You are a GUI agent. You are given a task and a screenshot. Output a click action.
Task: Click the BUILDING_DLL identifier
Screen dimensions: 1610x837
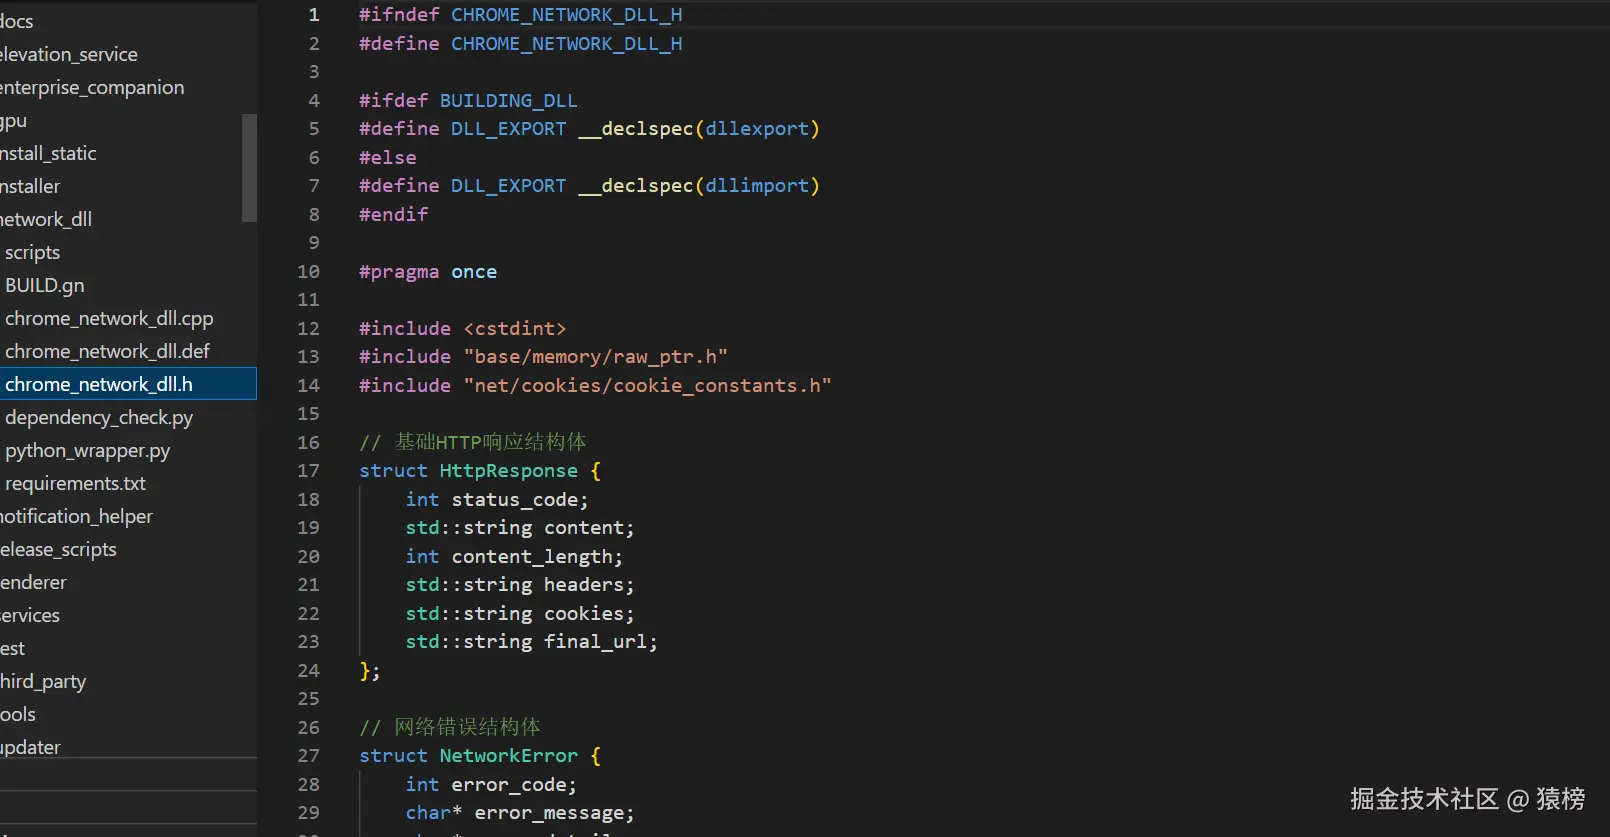click(508, 101)
